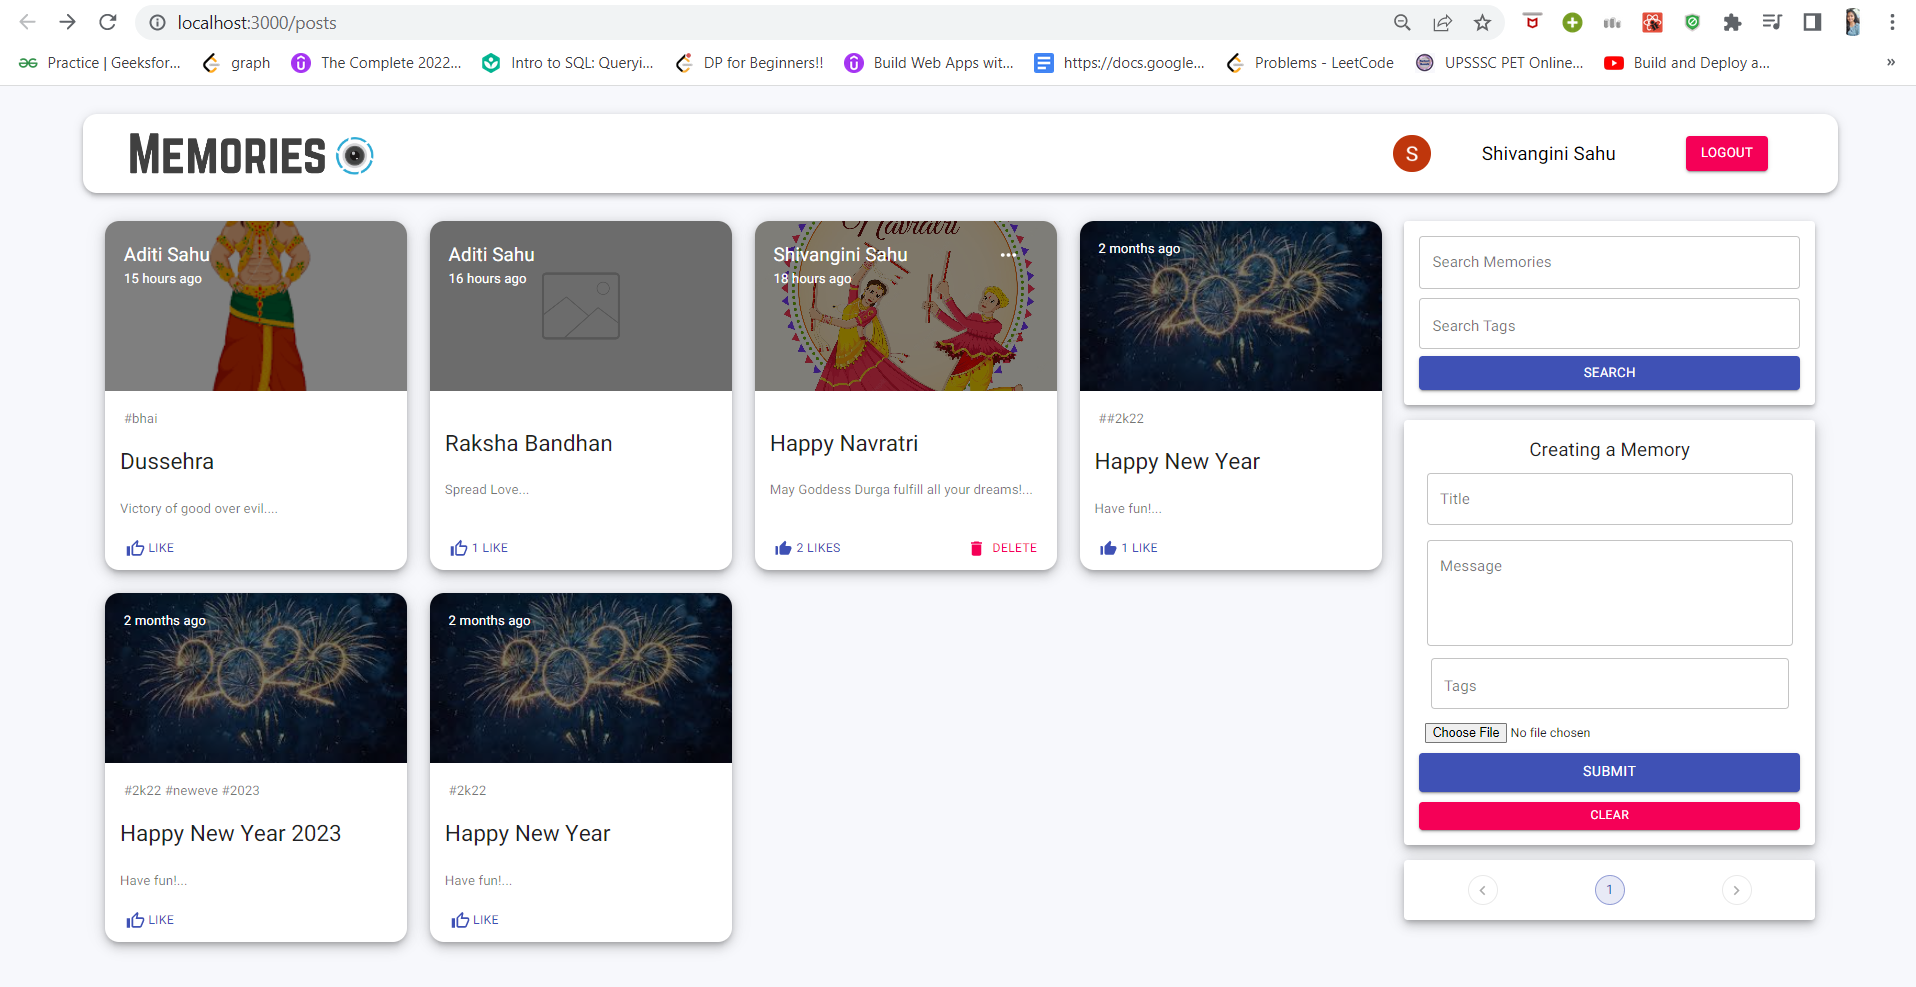Open the Chrome three-dot menu

(1892, 22)
